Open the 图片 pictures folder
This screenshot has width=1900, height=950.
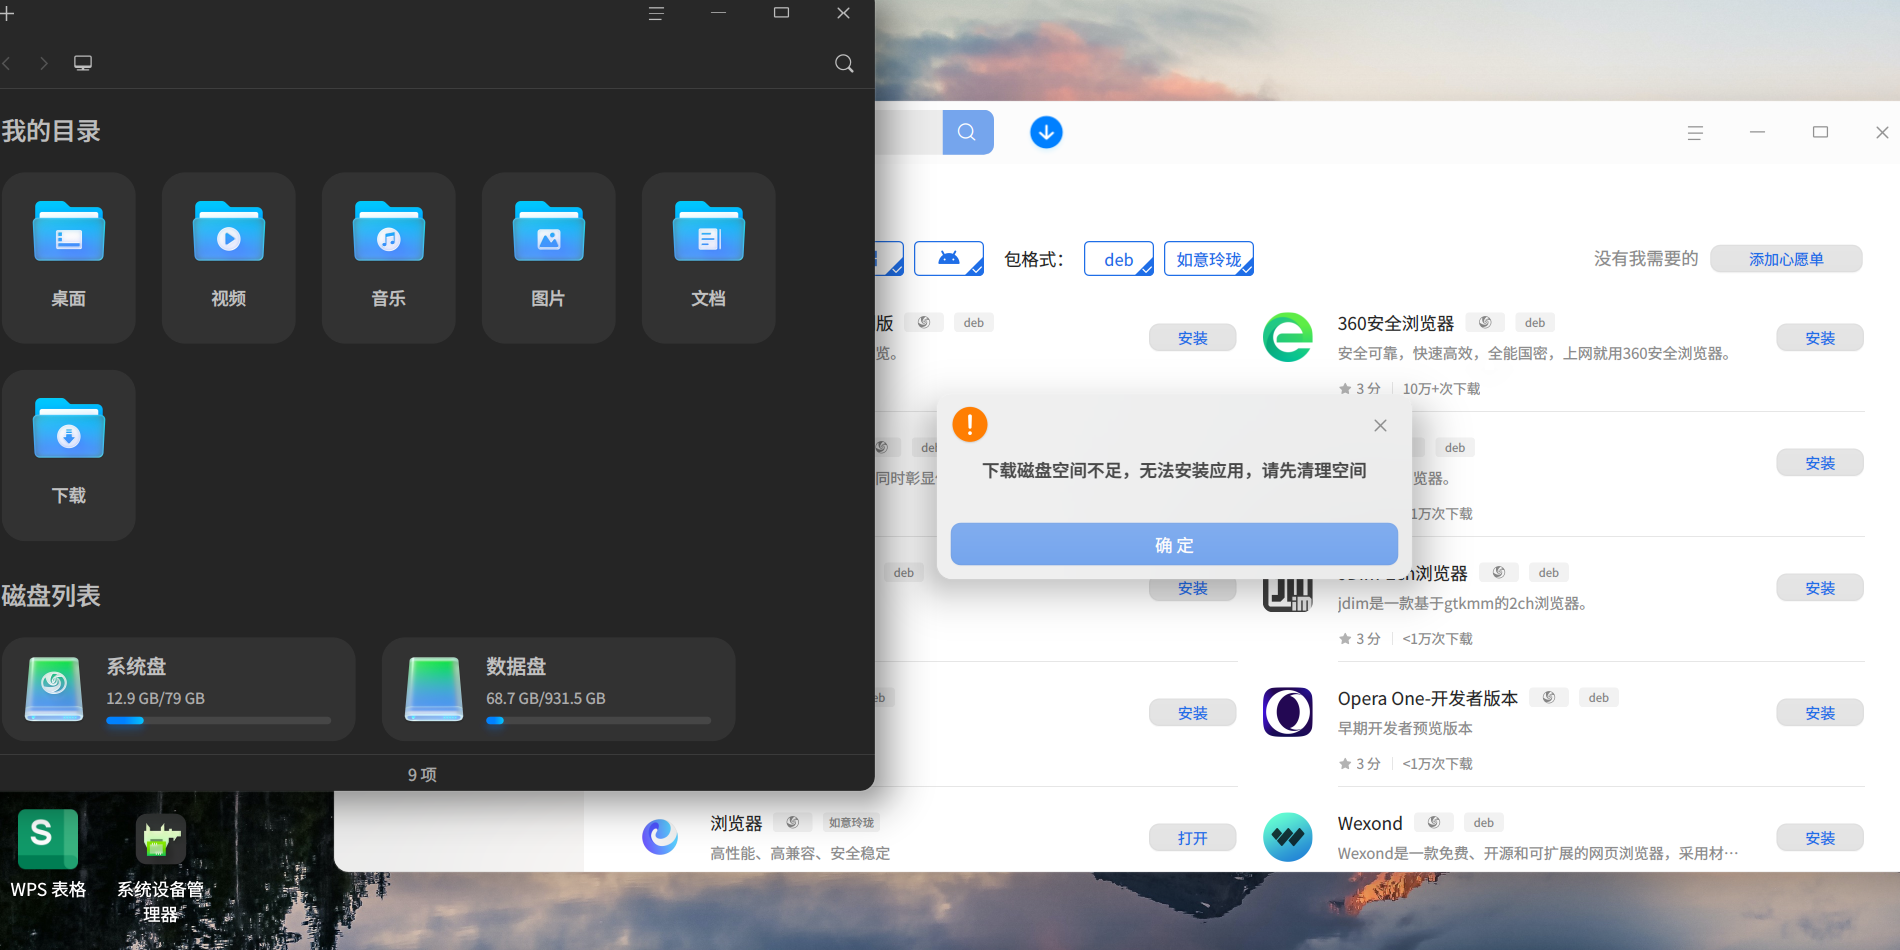click(548, 257)
